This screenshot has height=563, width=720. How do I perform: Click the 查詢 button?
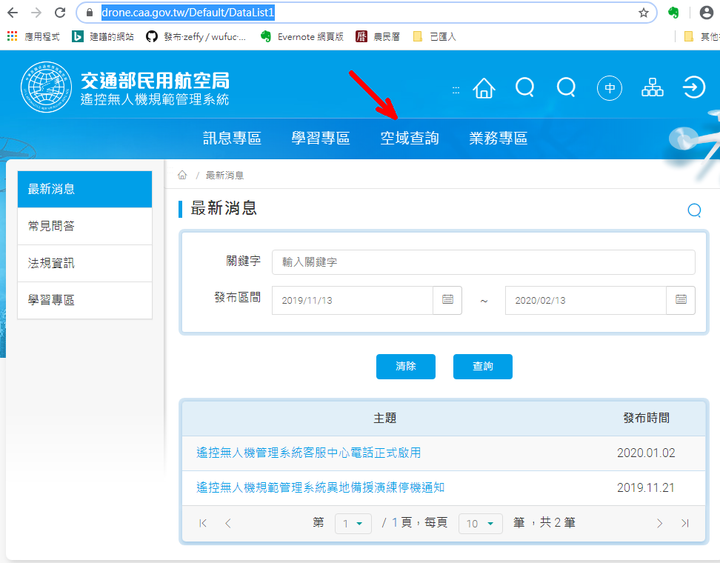point(483,366)
